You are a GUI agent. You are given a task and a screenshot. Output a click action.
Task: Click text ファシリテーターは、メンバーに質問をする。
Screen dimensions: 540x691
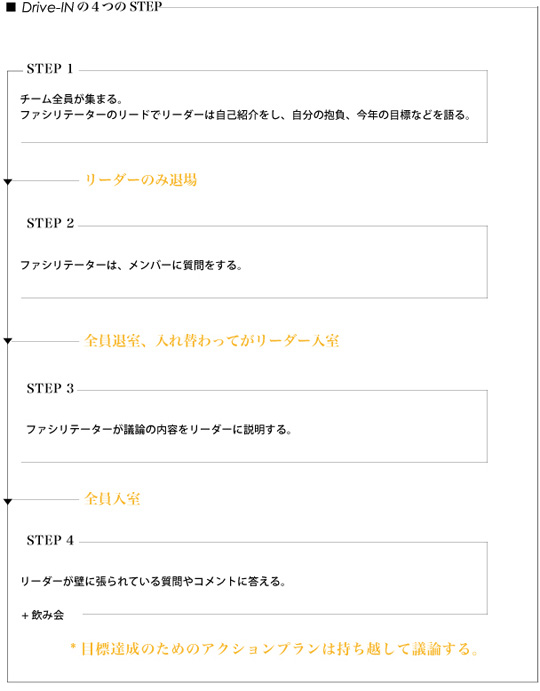(131, 265)
